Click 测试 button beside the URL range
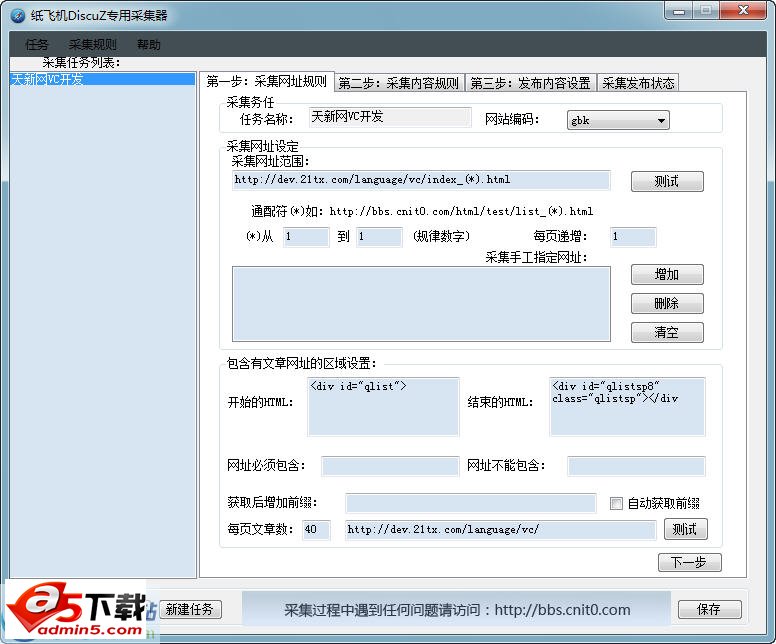776x644 pixels. [667, 182]
